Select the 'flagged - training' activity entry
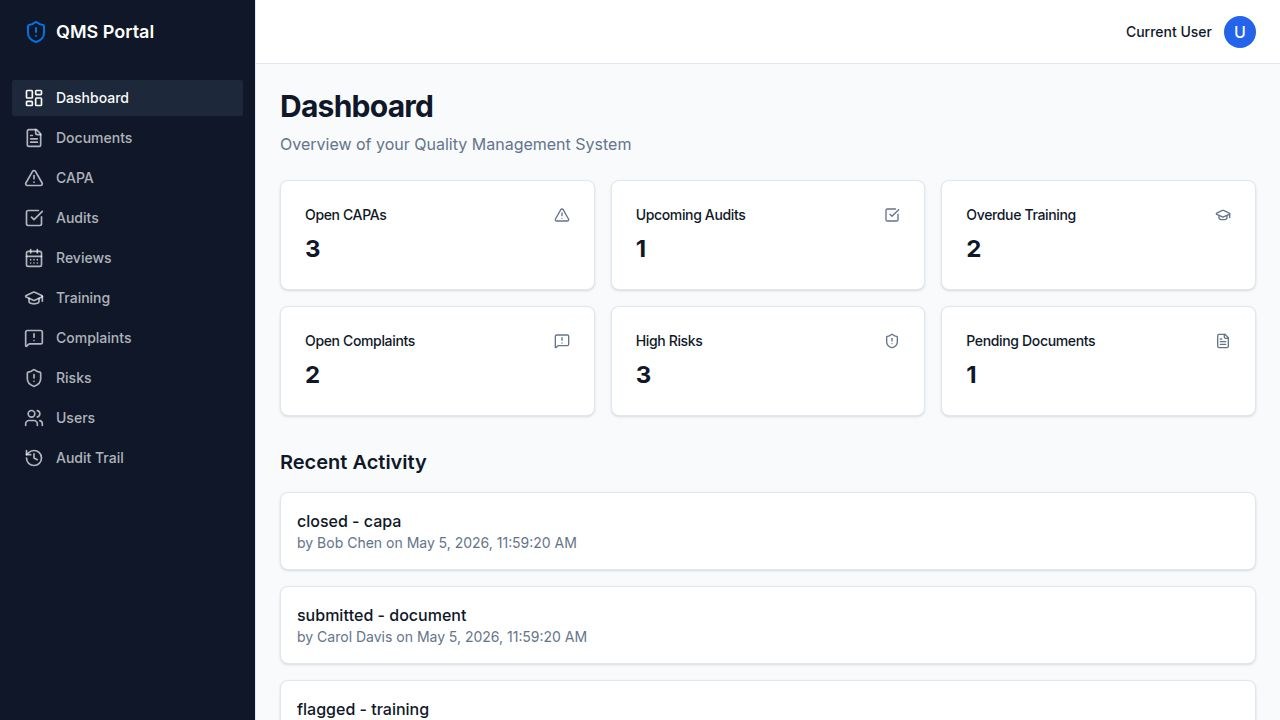This screenshot has height=720, width=1280. [768, 701]
